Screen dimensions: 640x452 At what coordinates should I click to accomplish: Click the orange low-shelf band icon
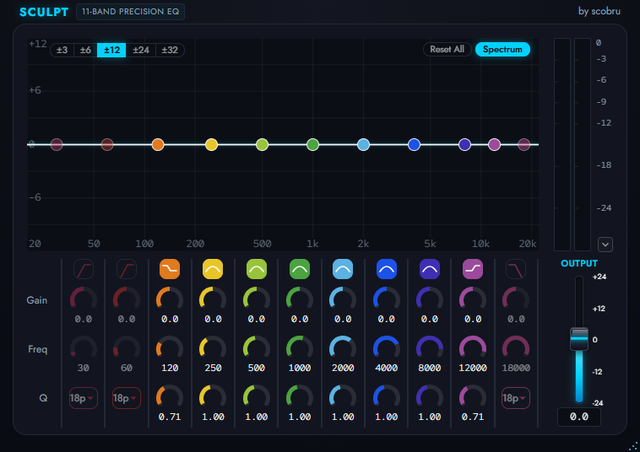pyautogui.click(x=170, y=269)
